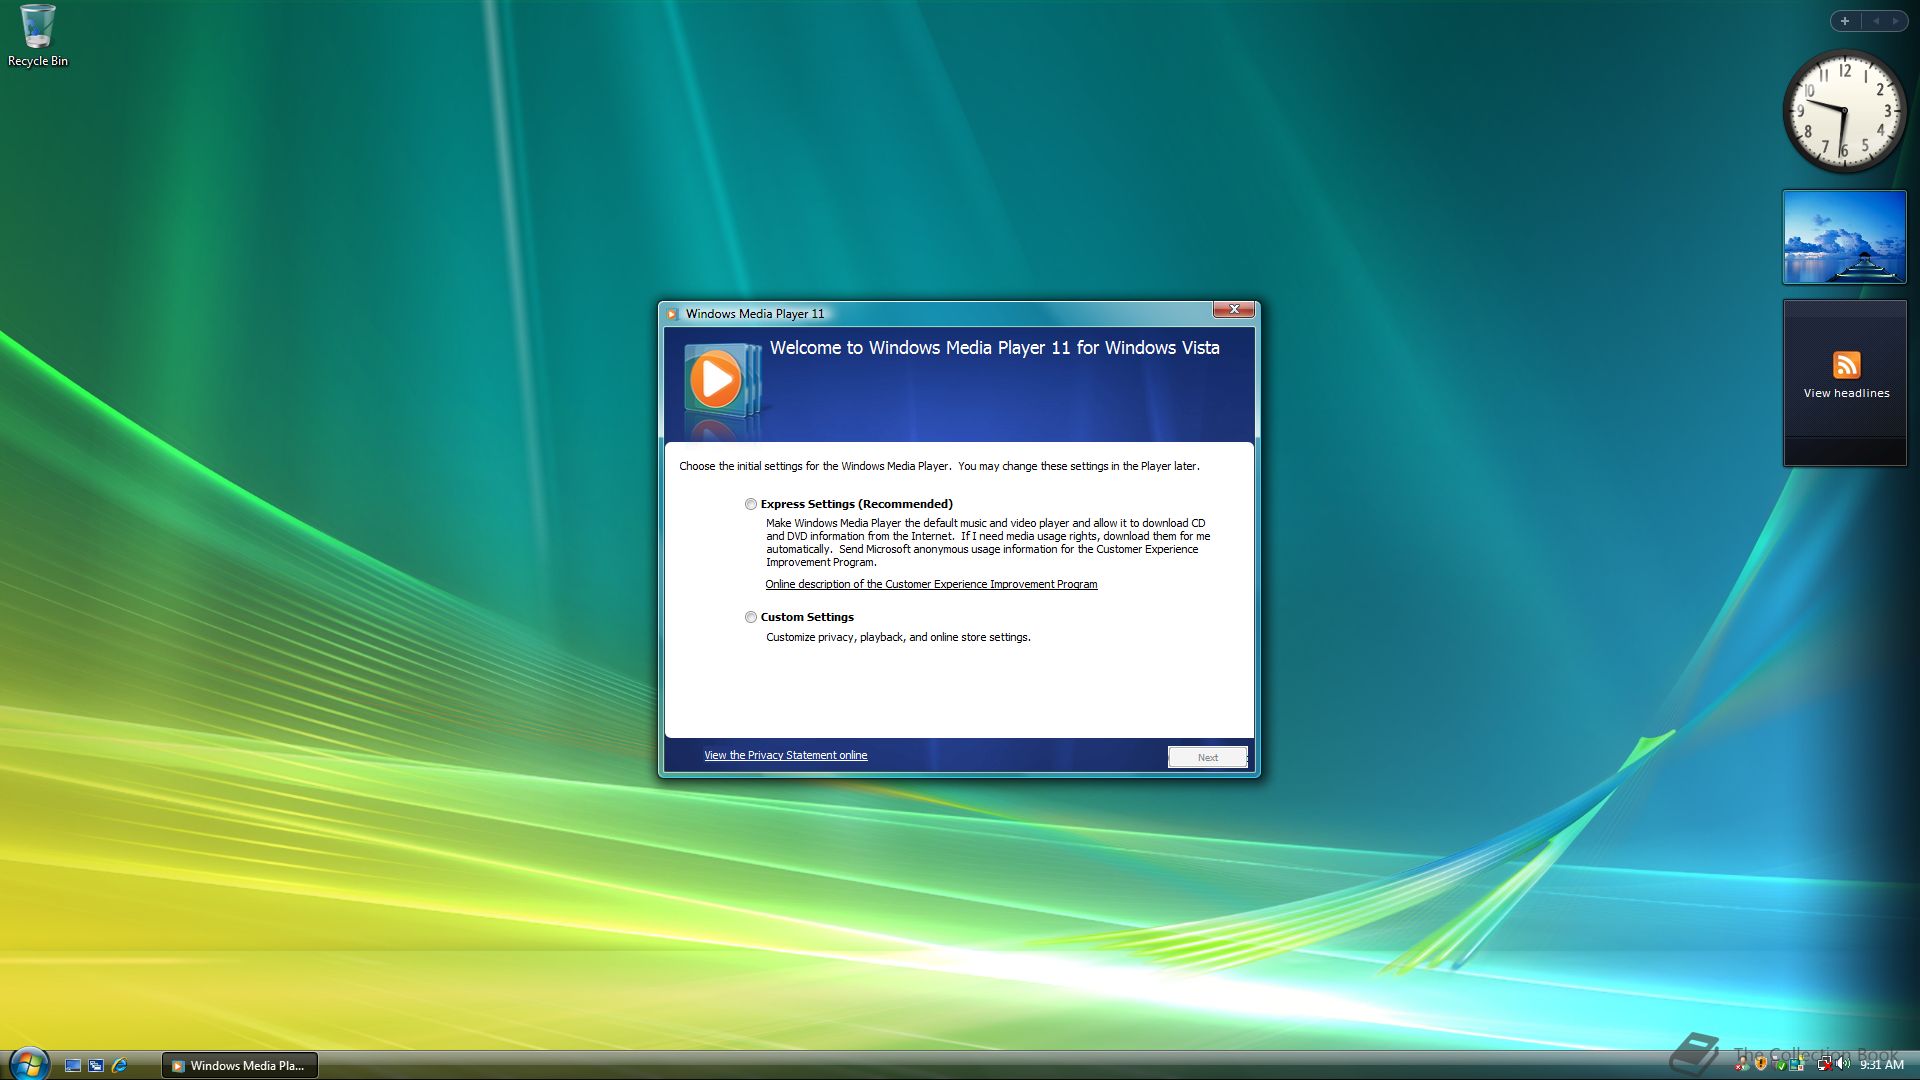The height and width of the screenshot is (1080, 1920).
Task: Open the Start menu orb
Action: pos(29,1064)
